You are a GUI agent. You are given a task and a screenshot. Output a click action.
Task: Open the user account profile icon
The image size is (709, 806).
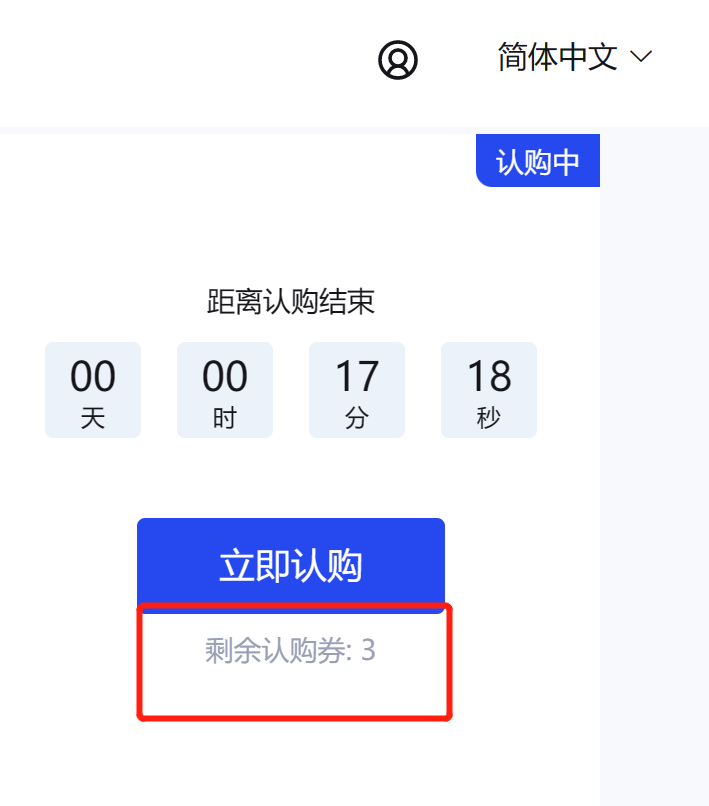click(x=397, y=60)
